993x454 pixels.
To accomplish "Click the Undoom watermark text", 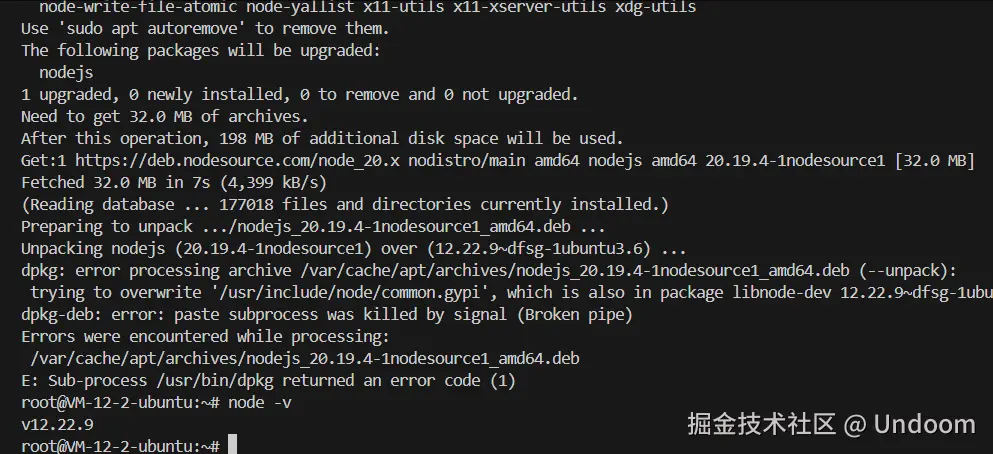I will pos(925,424).
